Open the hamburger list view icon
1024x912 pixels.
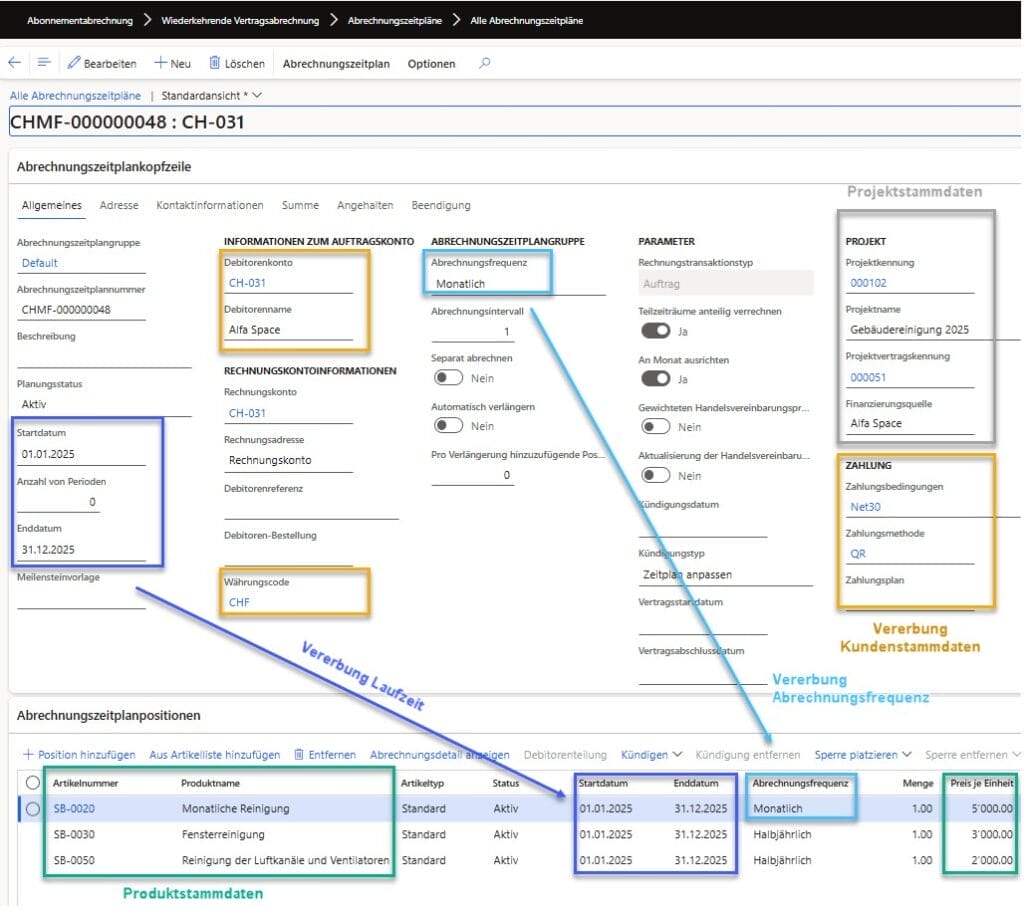[44, 63]
